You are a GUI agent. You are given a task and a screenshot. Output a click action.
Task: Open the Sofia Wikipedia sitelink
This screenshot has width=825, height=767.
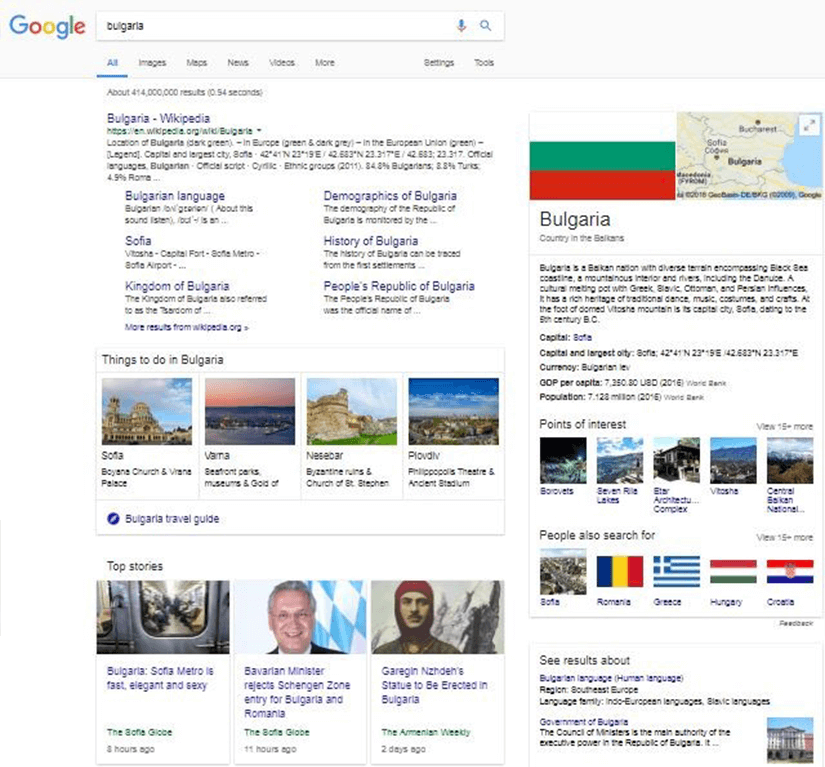coord(138,241)
